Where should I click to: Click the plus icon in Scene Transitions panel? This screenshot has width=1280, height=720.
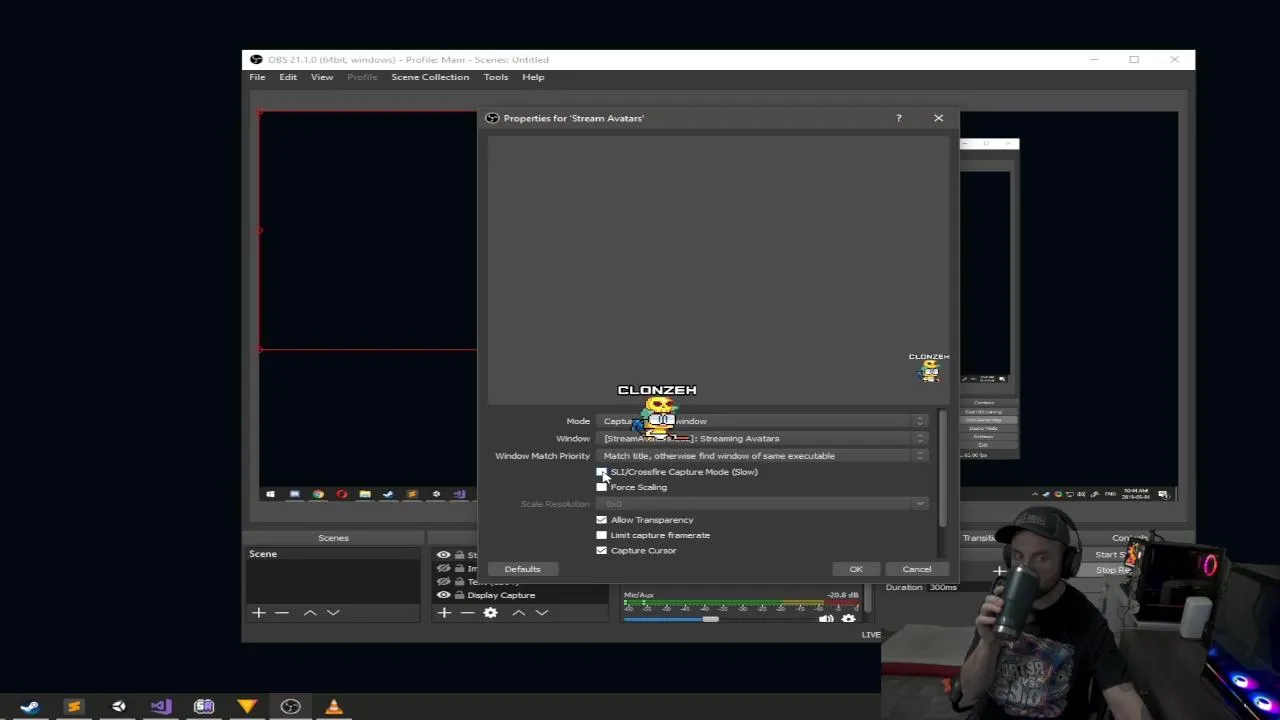pyautogui.click(x=999, y=571)
